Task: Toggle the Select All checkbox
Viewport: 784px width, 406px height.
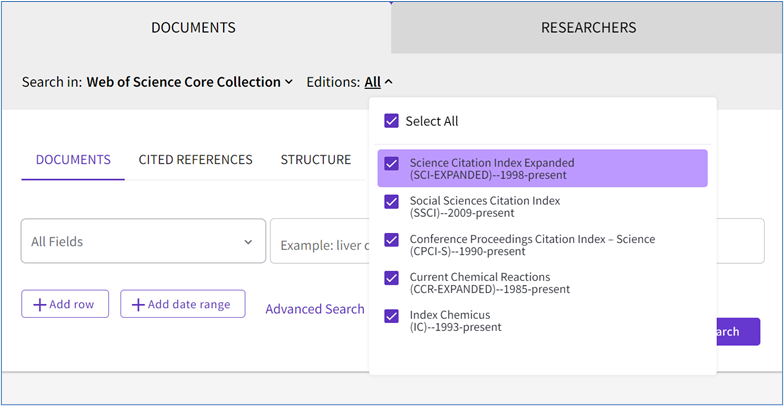Action: (x=391, y=121)
